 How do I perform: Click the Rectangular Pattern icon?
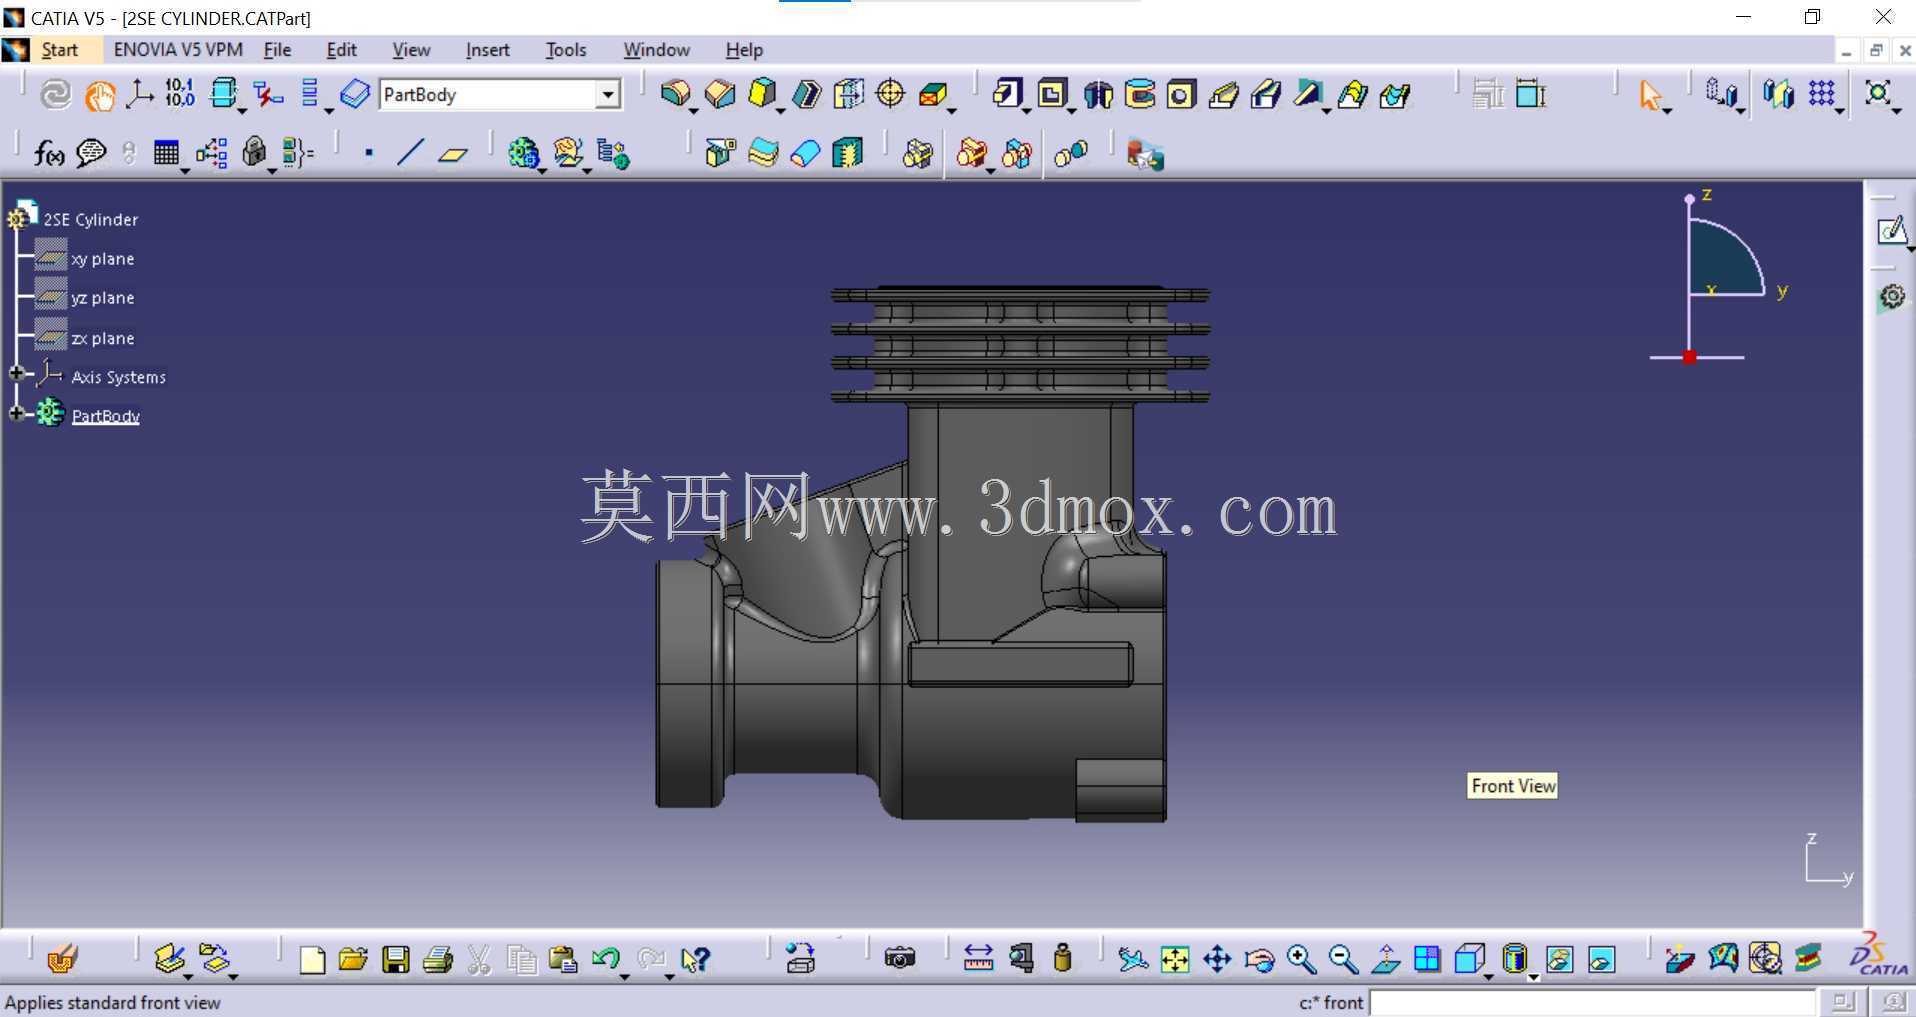pos(1821,93)
